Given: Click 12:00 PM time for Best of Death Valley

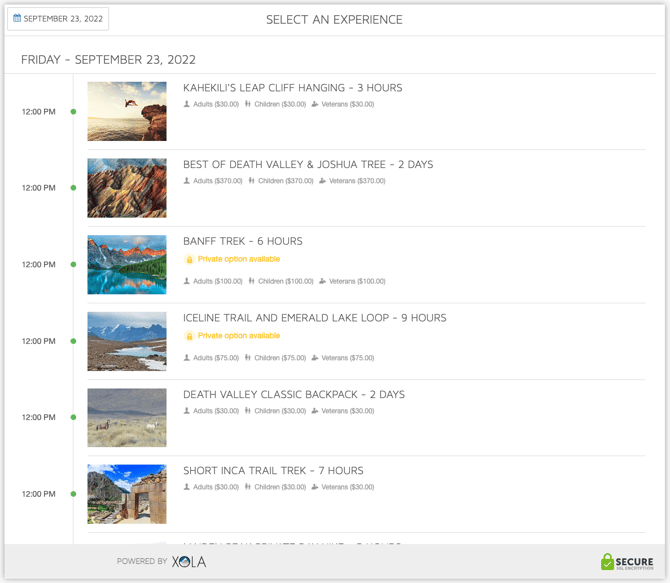Looking at the screenshot, I should tap(39, 188).
